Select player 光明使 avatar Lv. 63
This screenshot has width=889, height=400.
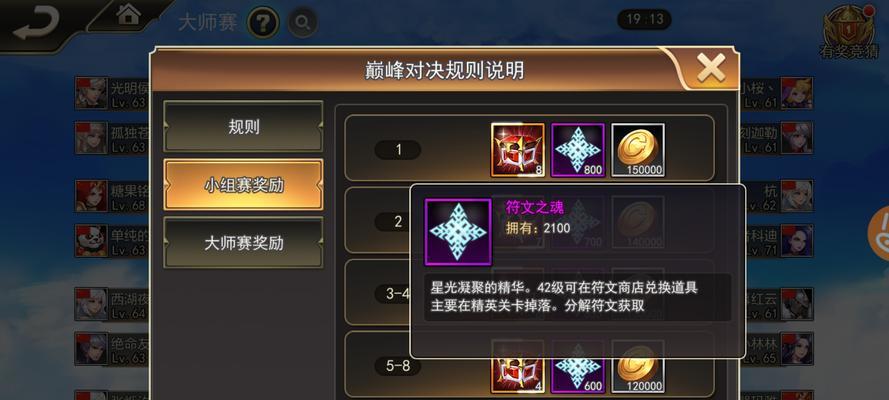coord(91,93)
